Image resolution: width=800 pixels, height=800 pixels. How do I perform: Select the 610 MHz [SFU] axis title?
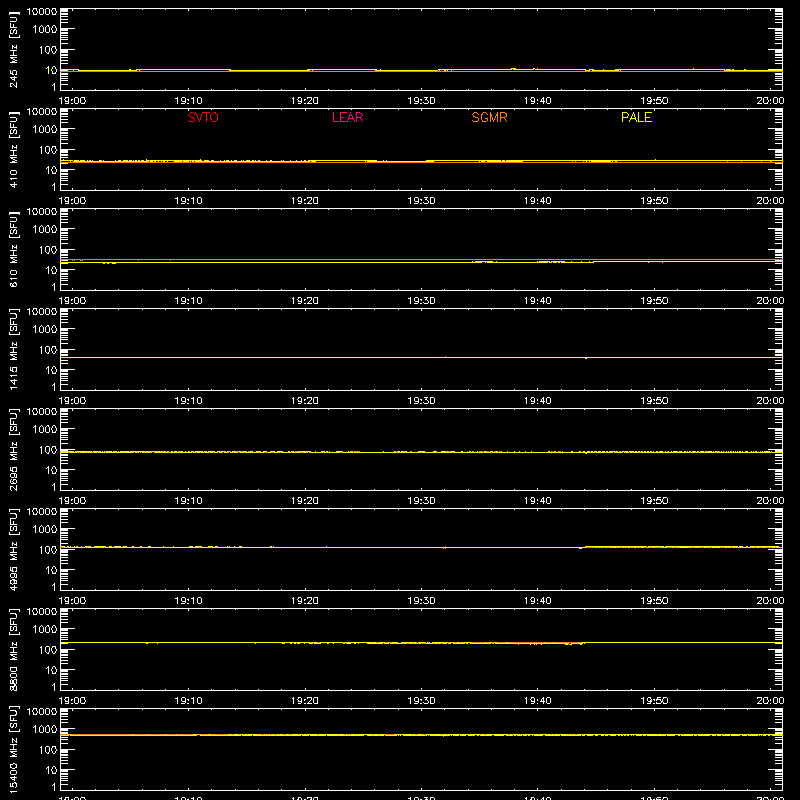pos(14,249)
